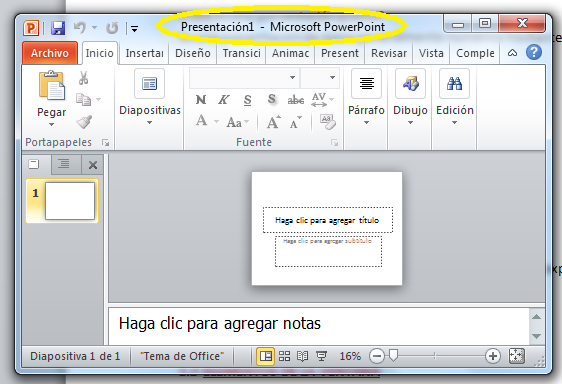The height and width of the screenshot is (384, 562).
Task: Increase font size with the larger A
Action: 274,122
